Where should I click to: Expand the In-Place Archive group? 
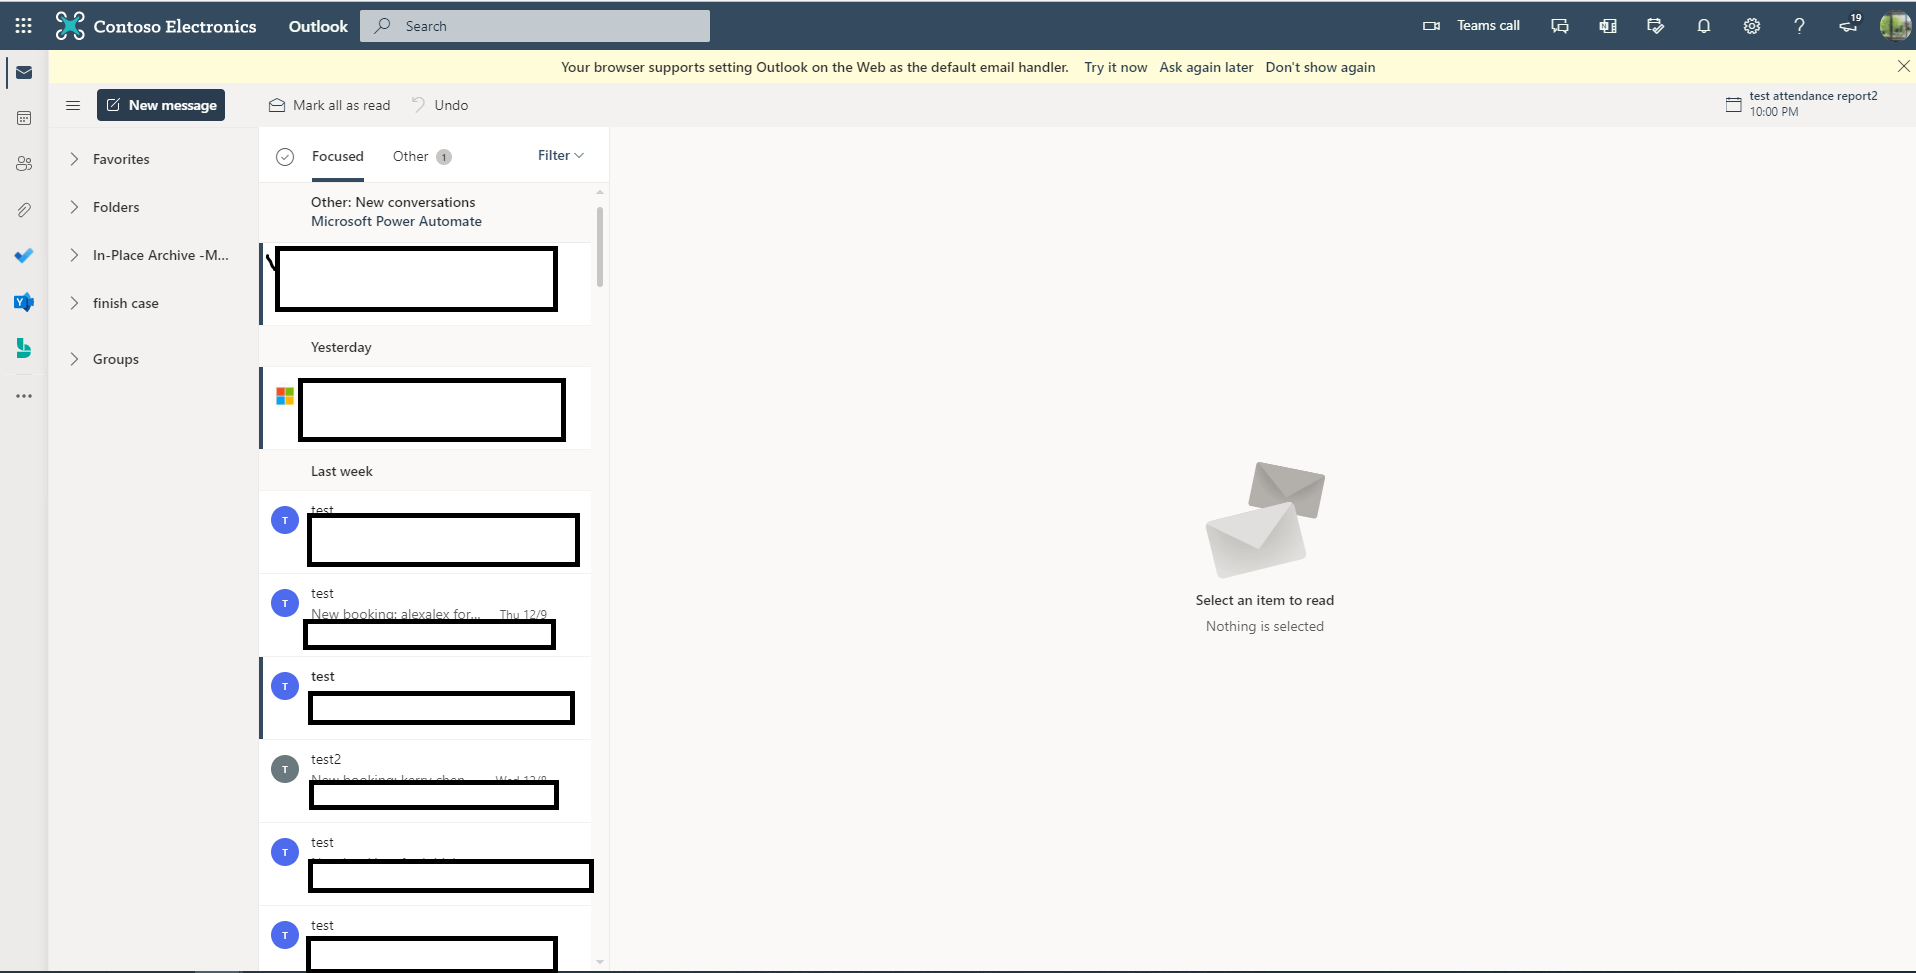(x=74, y=255)
